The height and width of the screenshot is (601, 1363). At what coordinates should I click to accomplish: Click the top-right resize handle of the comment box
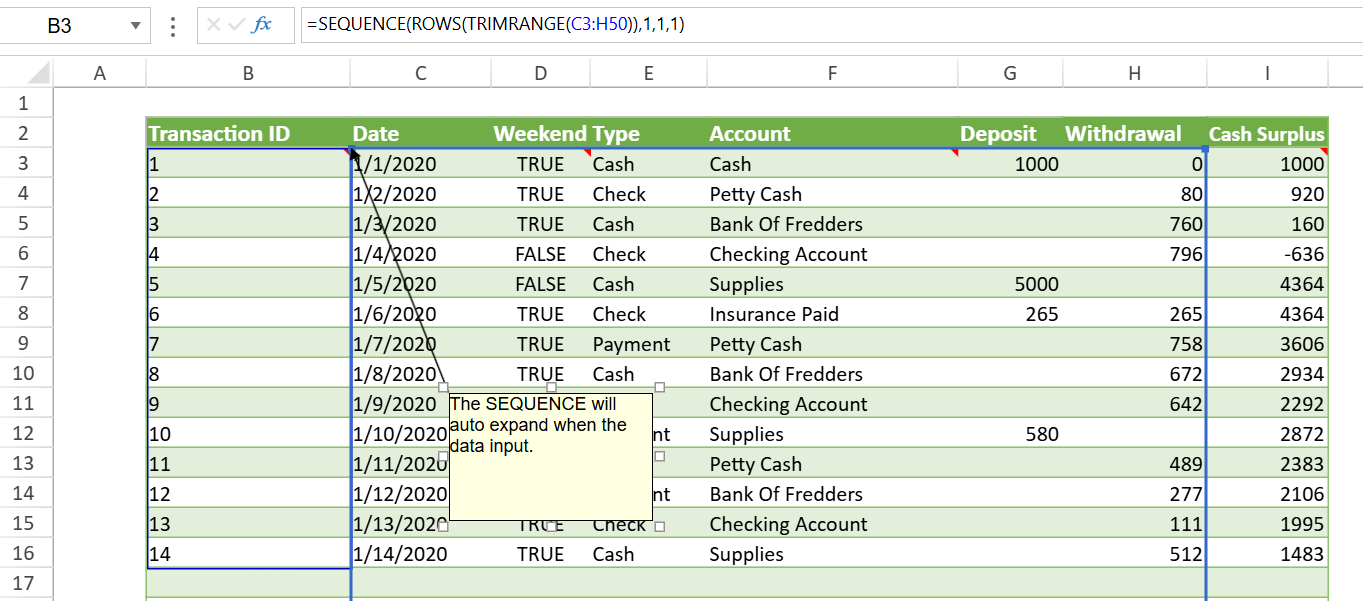[x=659, y=387]
